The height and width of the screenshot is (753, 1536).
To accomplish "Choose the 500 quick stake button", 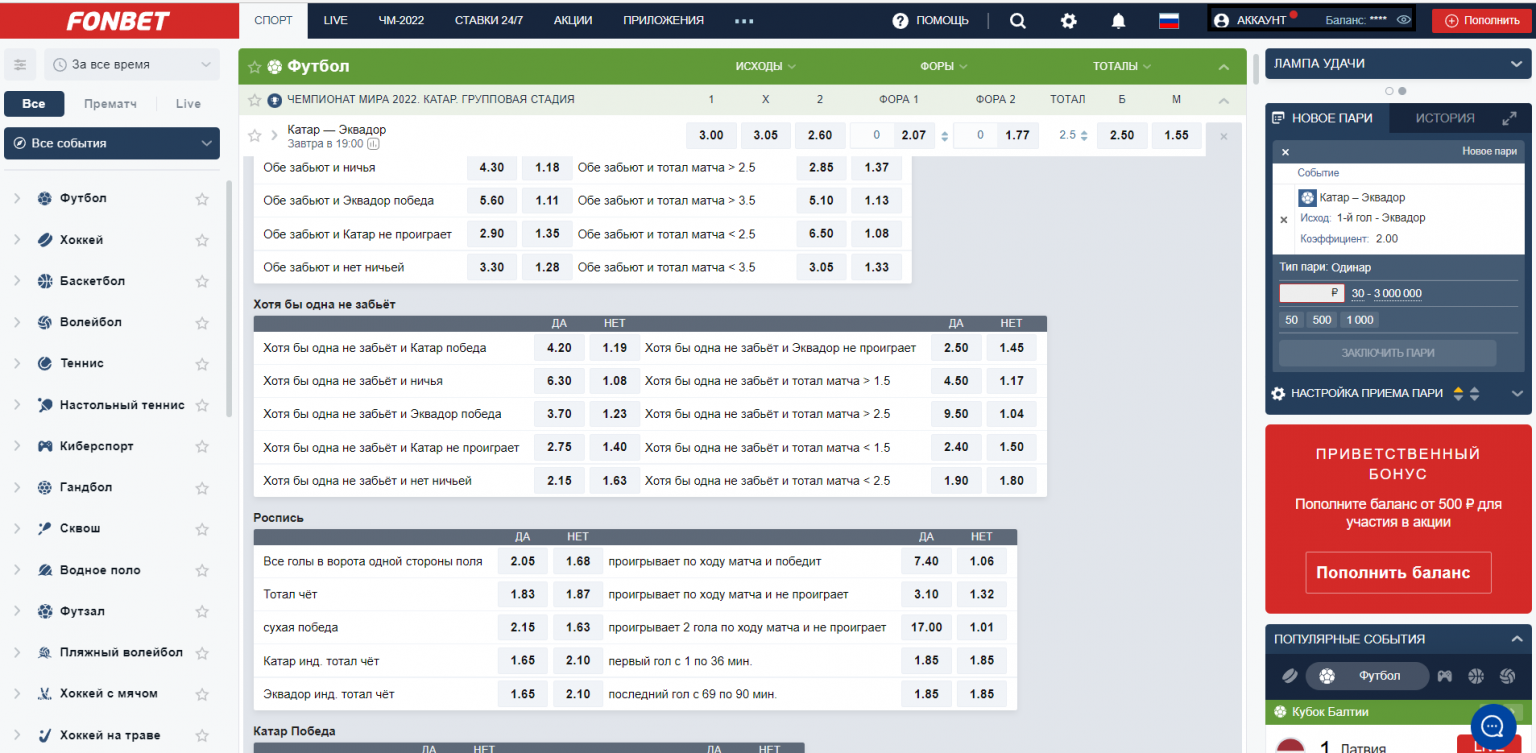I will click(1322, 320).
